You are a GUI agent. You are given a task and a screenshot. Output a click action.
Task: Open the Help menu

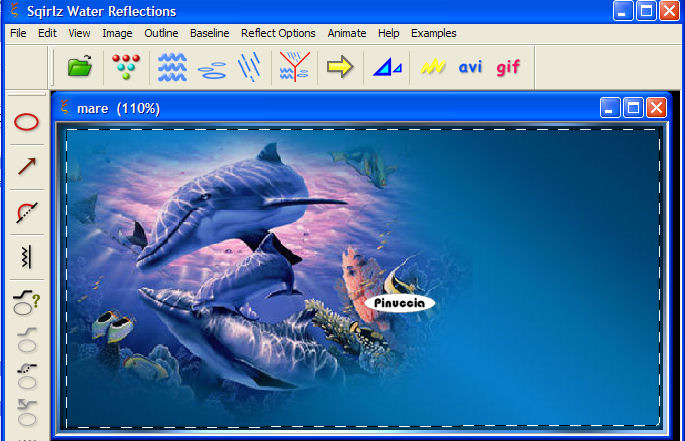pyautogui.click(x=389, y=33)
